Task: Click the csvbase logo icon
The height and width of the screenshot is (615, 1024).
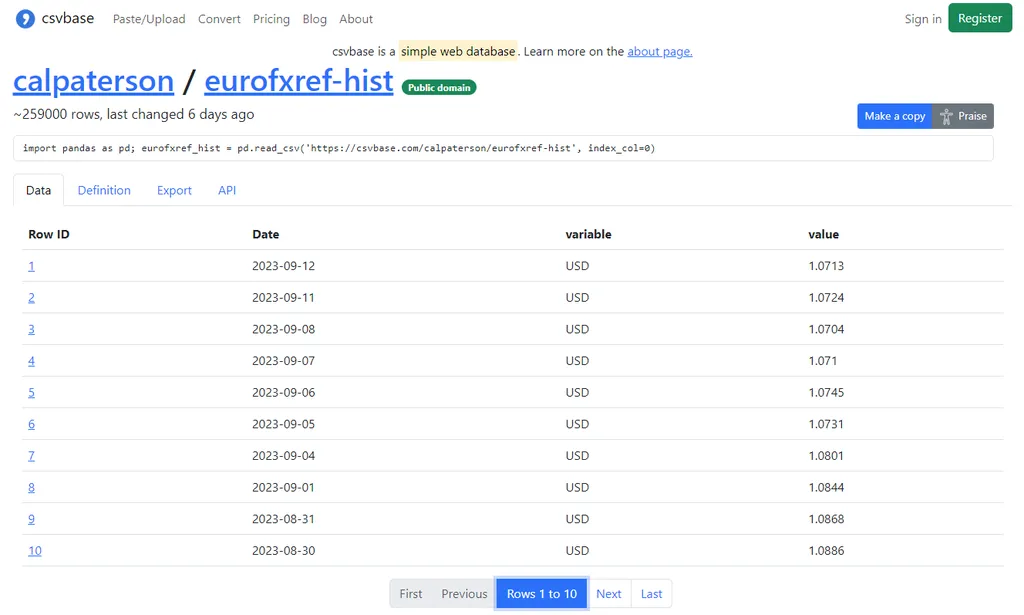Action: click(25, 19)
